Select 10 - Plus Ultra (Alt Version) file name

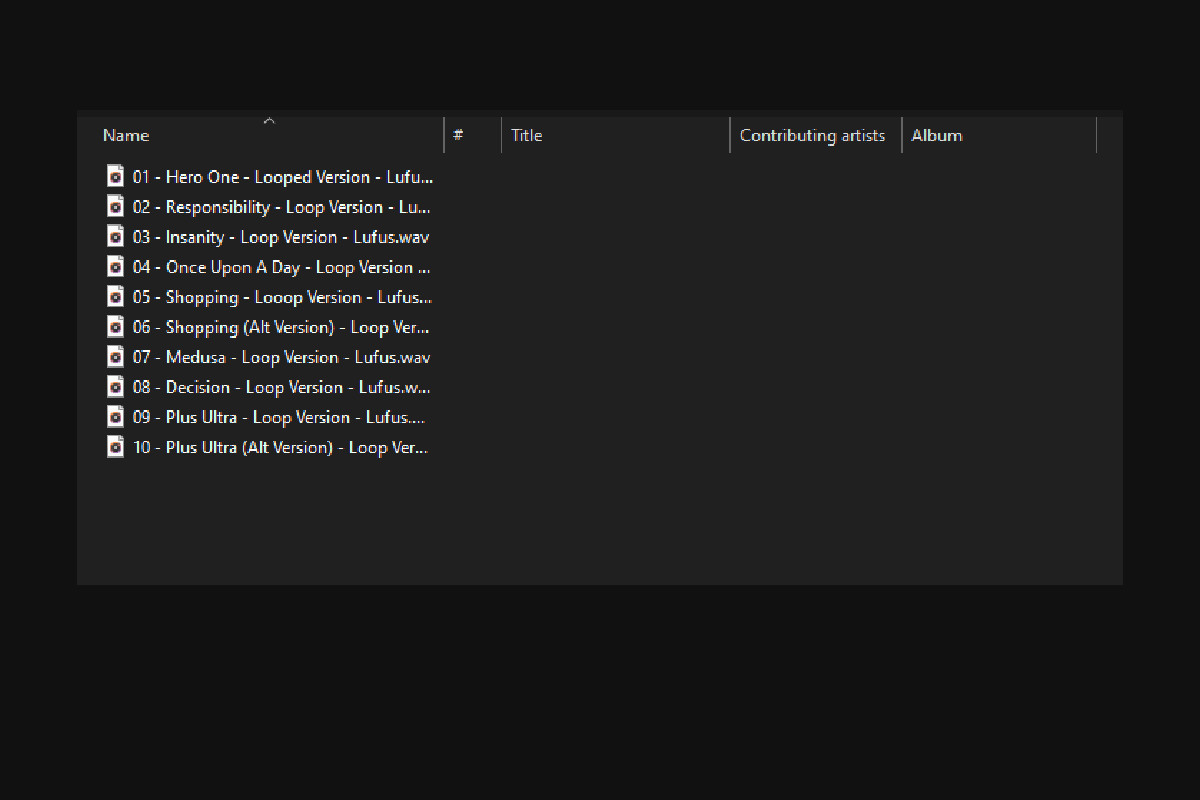(280, 447)
